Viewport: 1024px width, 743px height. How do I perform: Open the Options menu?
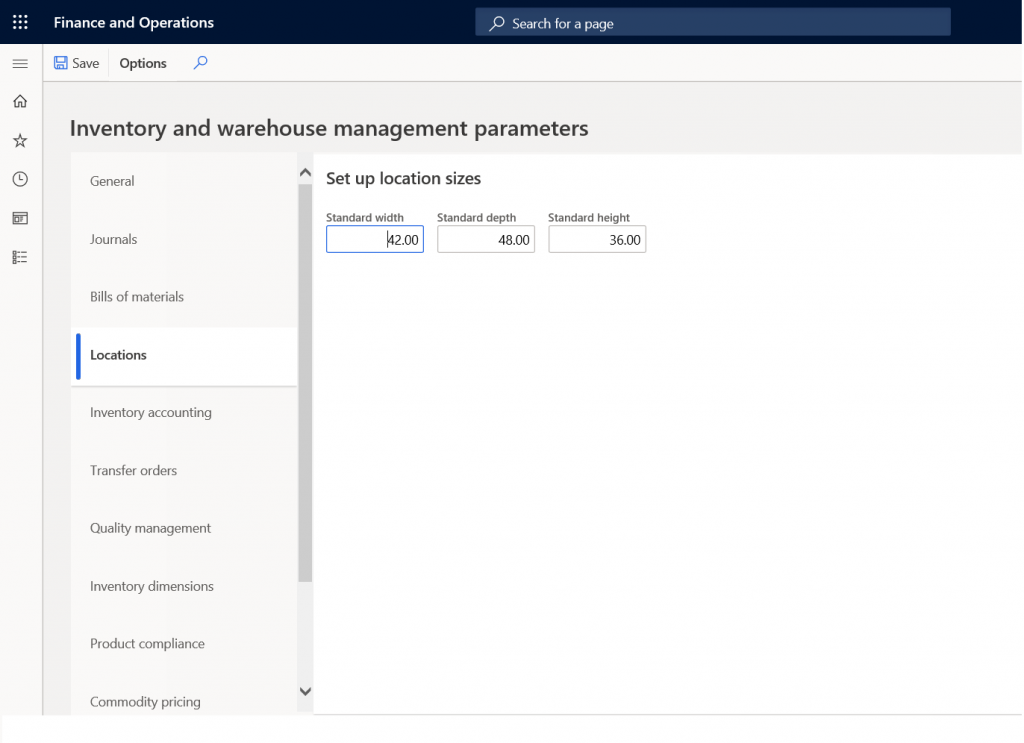point(141,63)
